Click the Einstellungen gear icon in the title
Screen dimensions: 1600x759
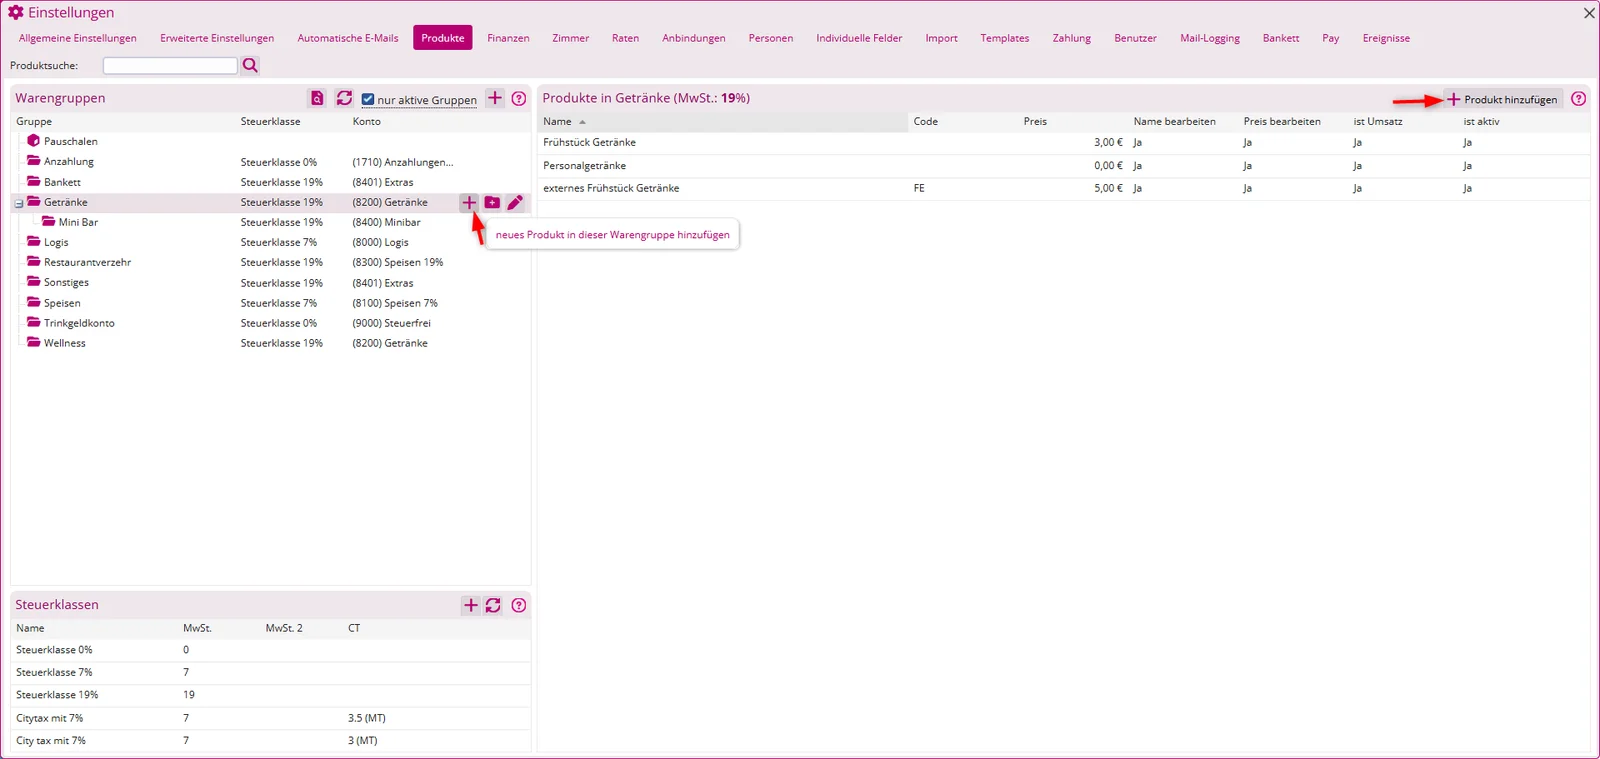(16, 12)
